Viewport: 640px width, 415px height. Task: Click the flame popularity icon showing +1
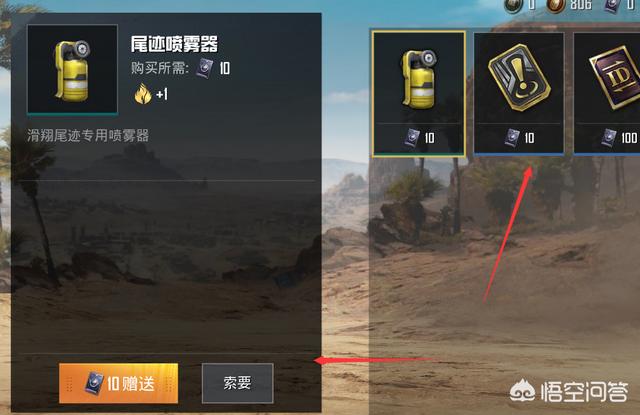(143, 94)
